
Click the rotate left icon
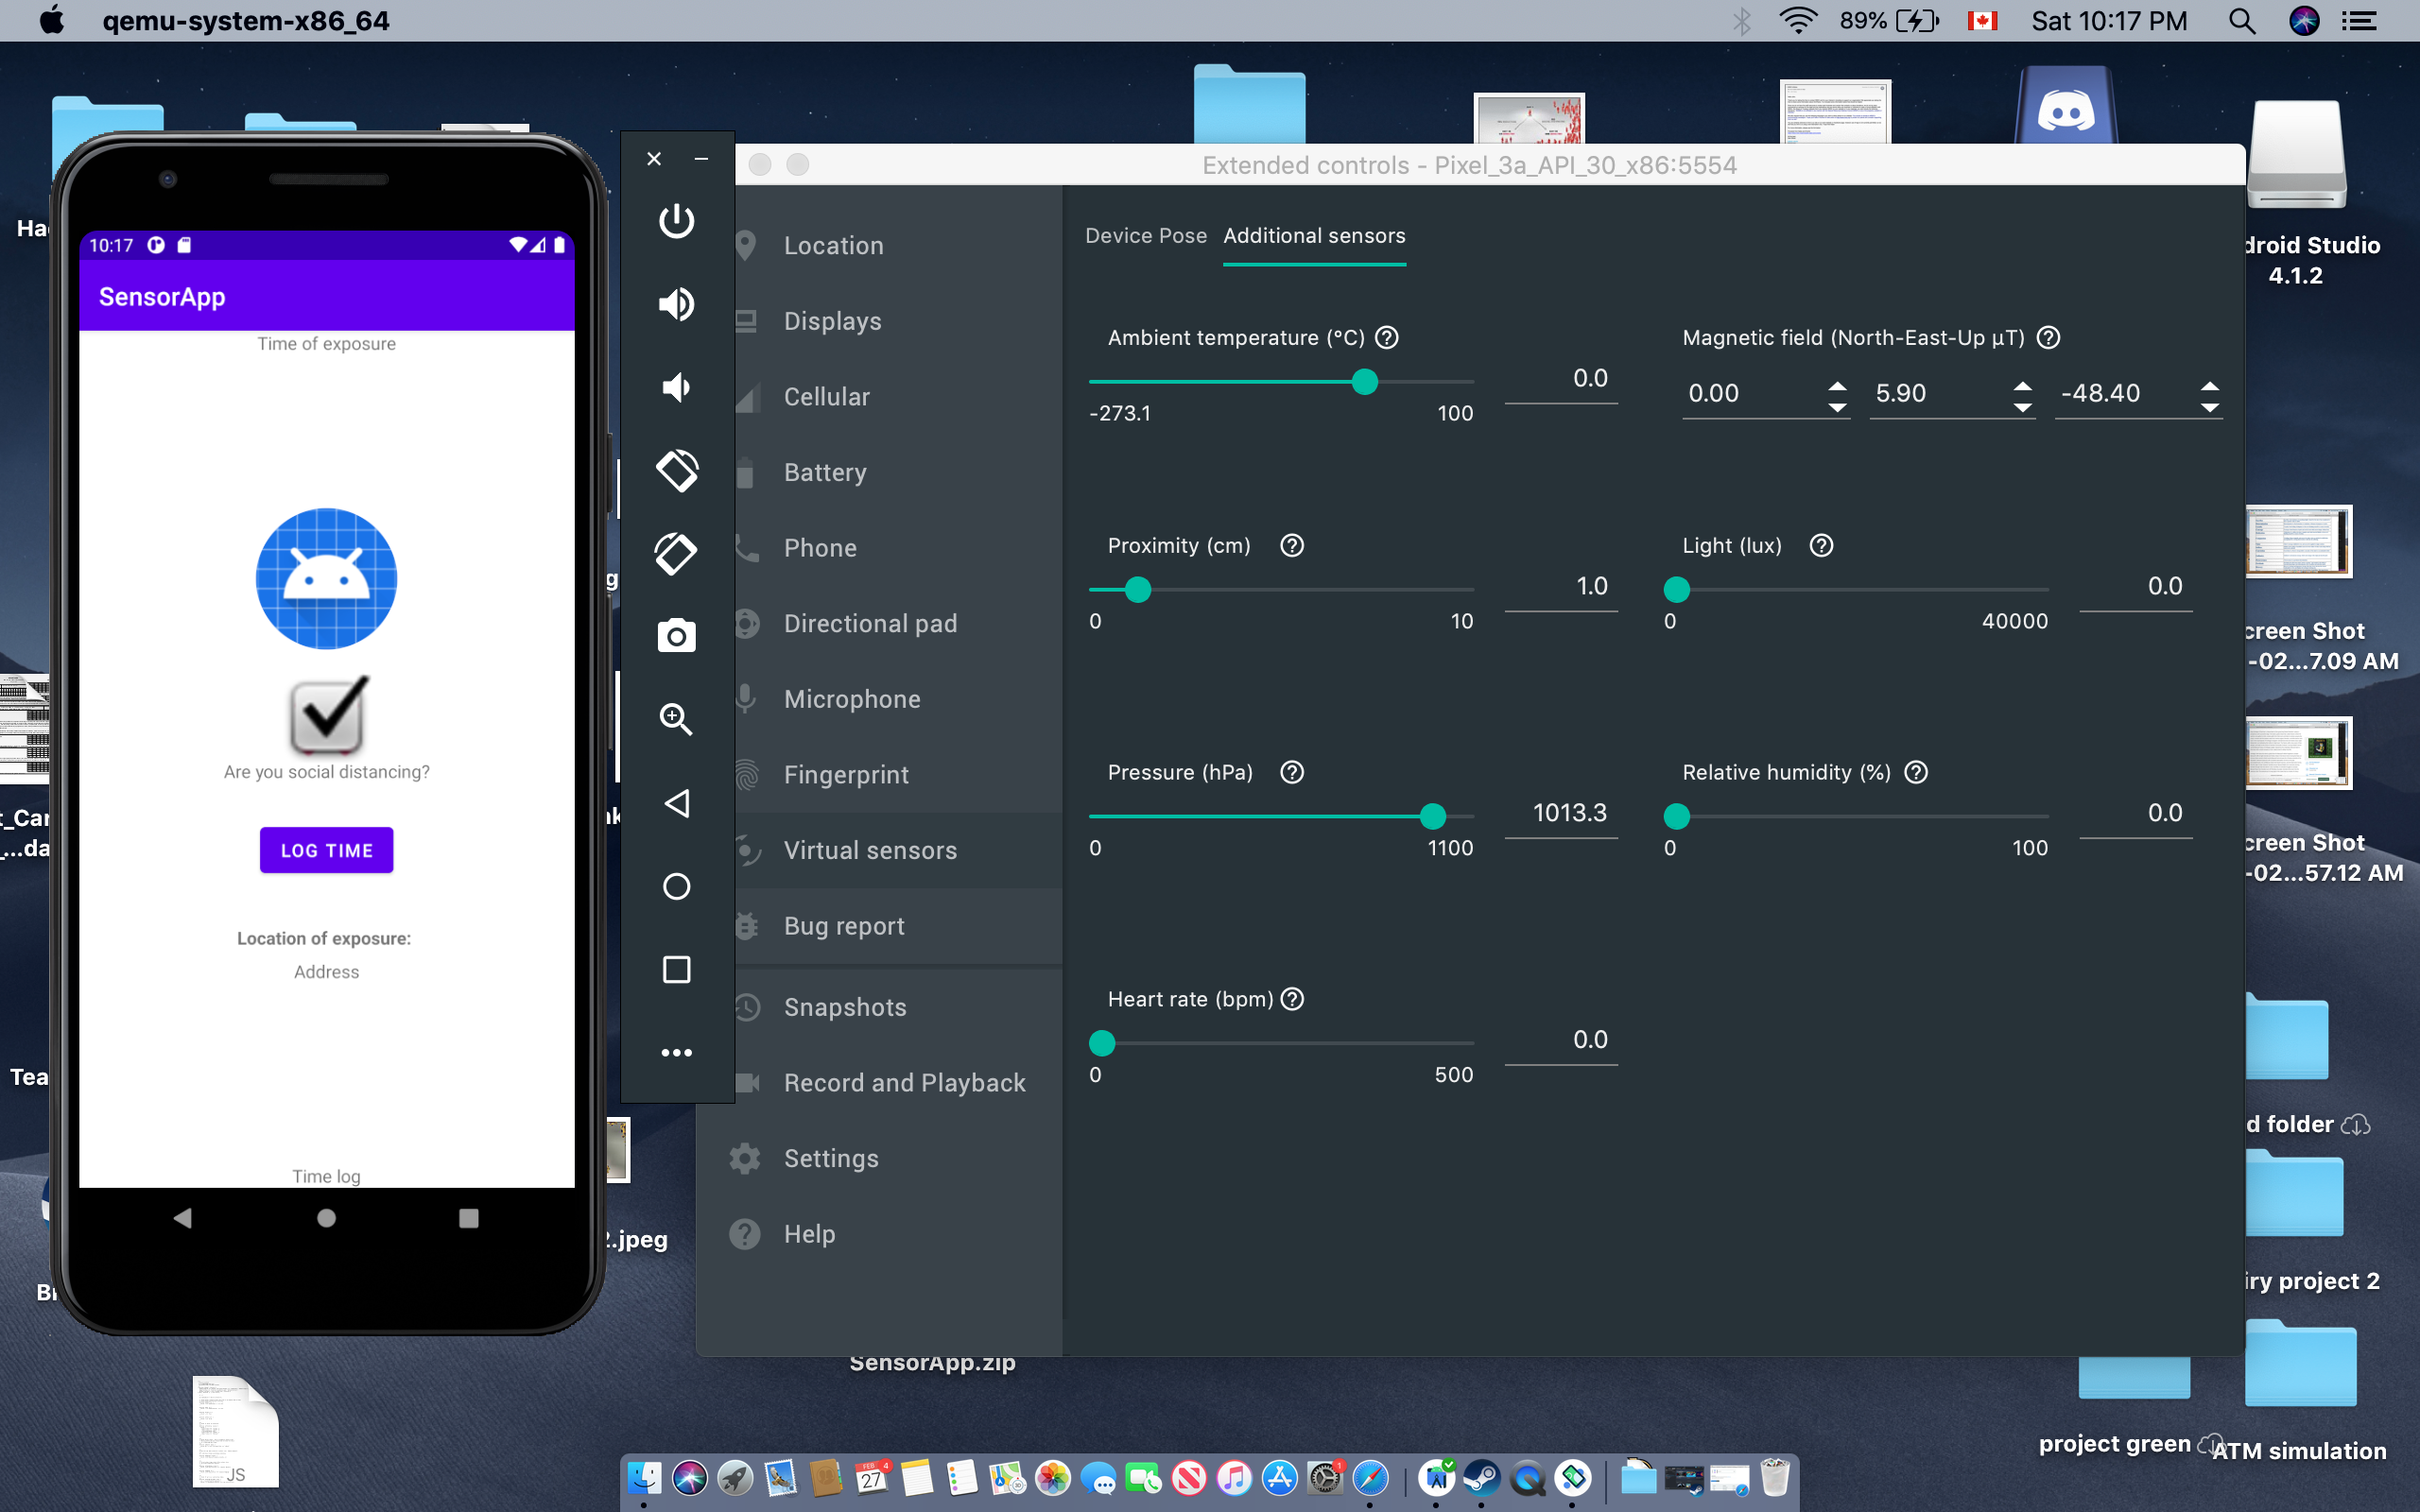click(676, 470)
